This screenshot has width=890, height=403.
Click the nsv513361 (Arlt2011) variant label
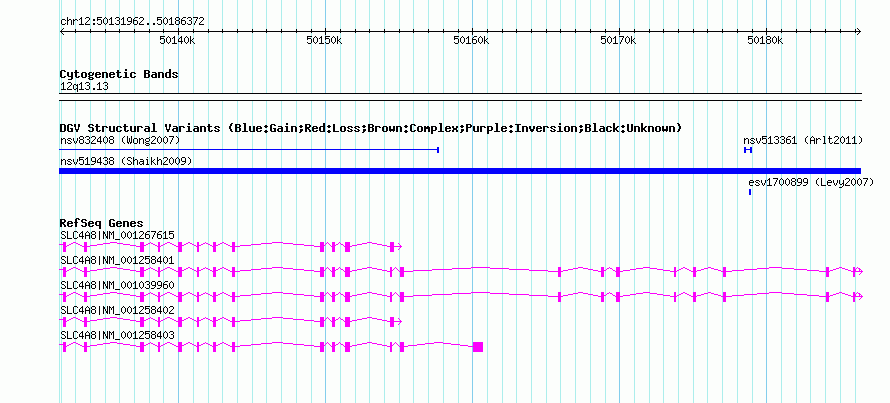point(803,140)
